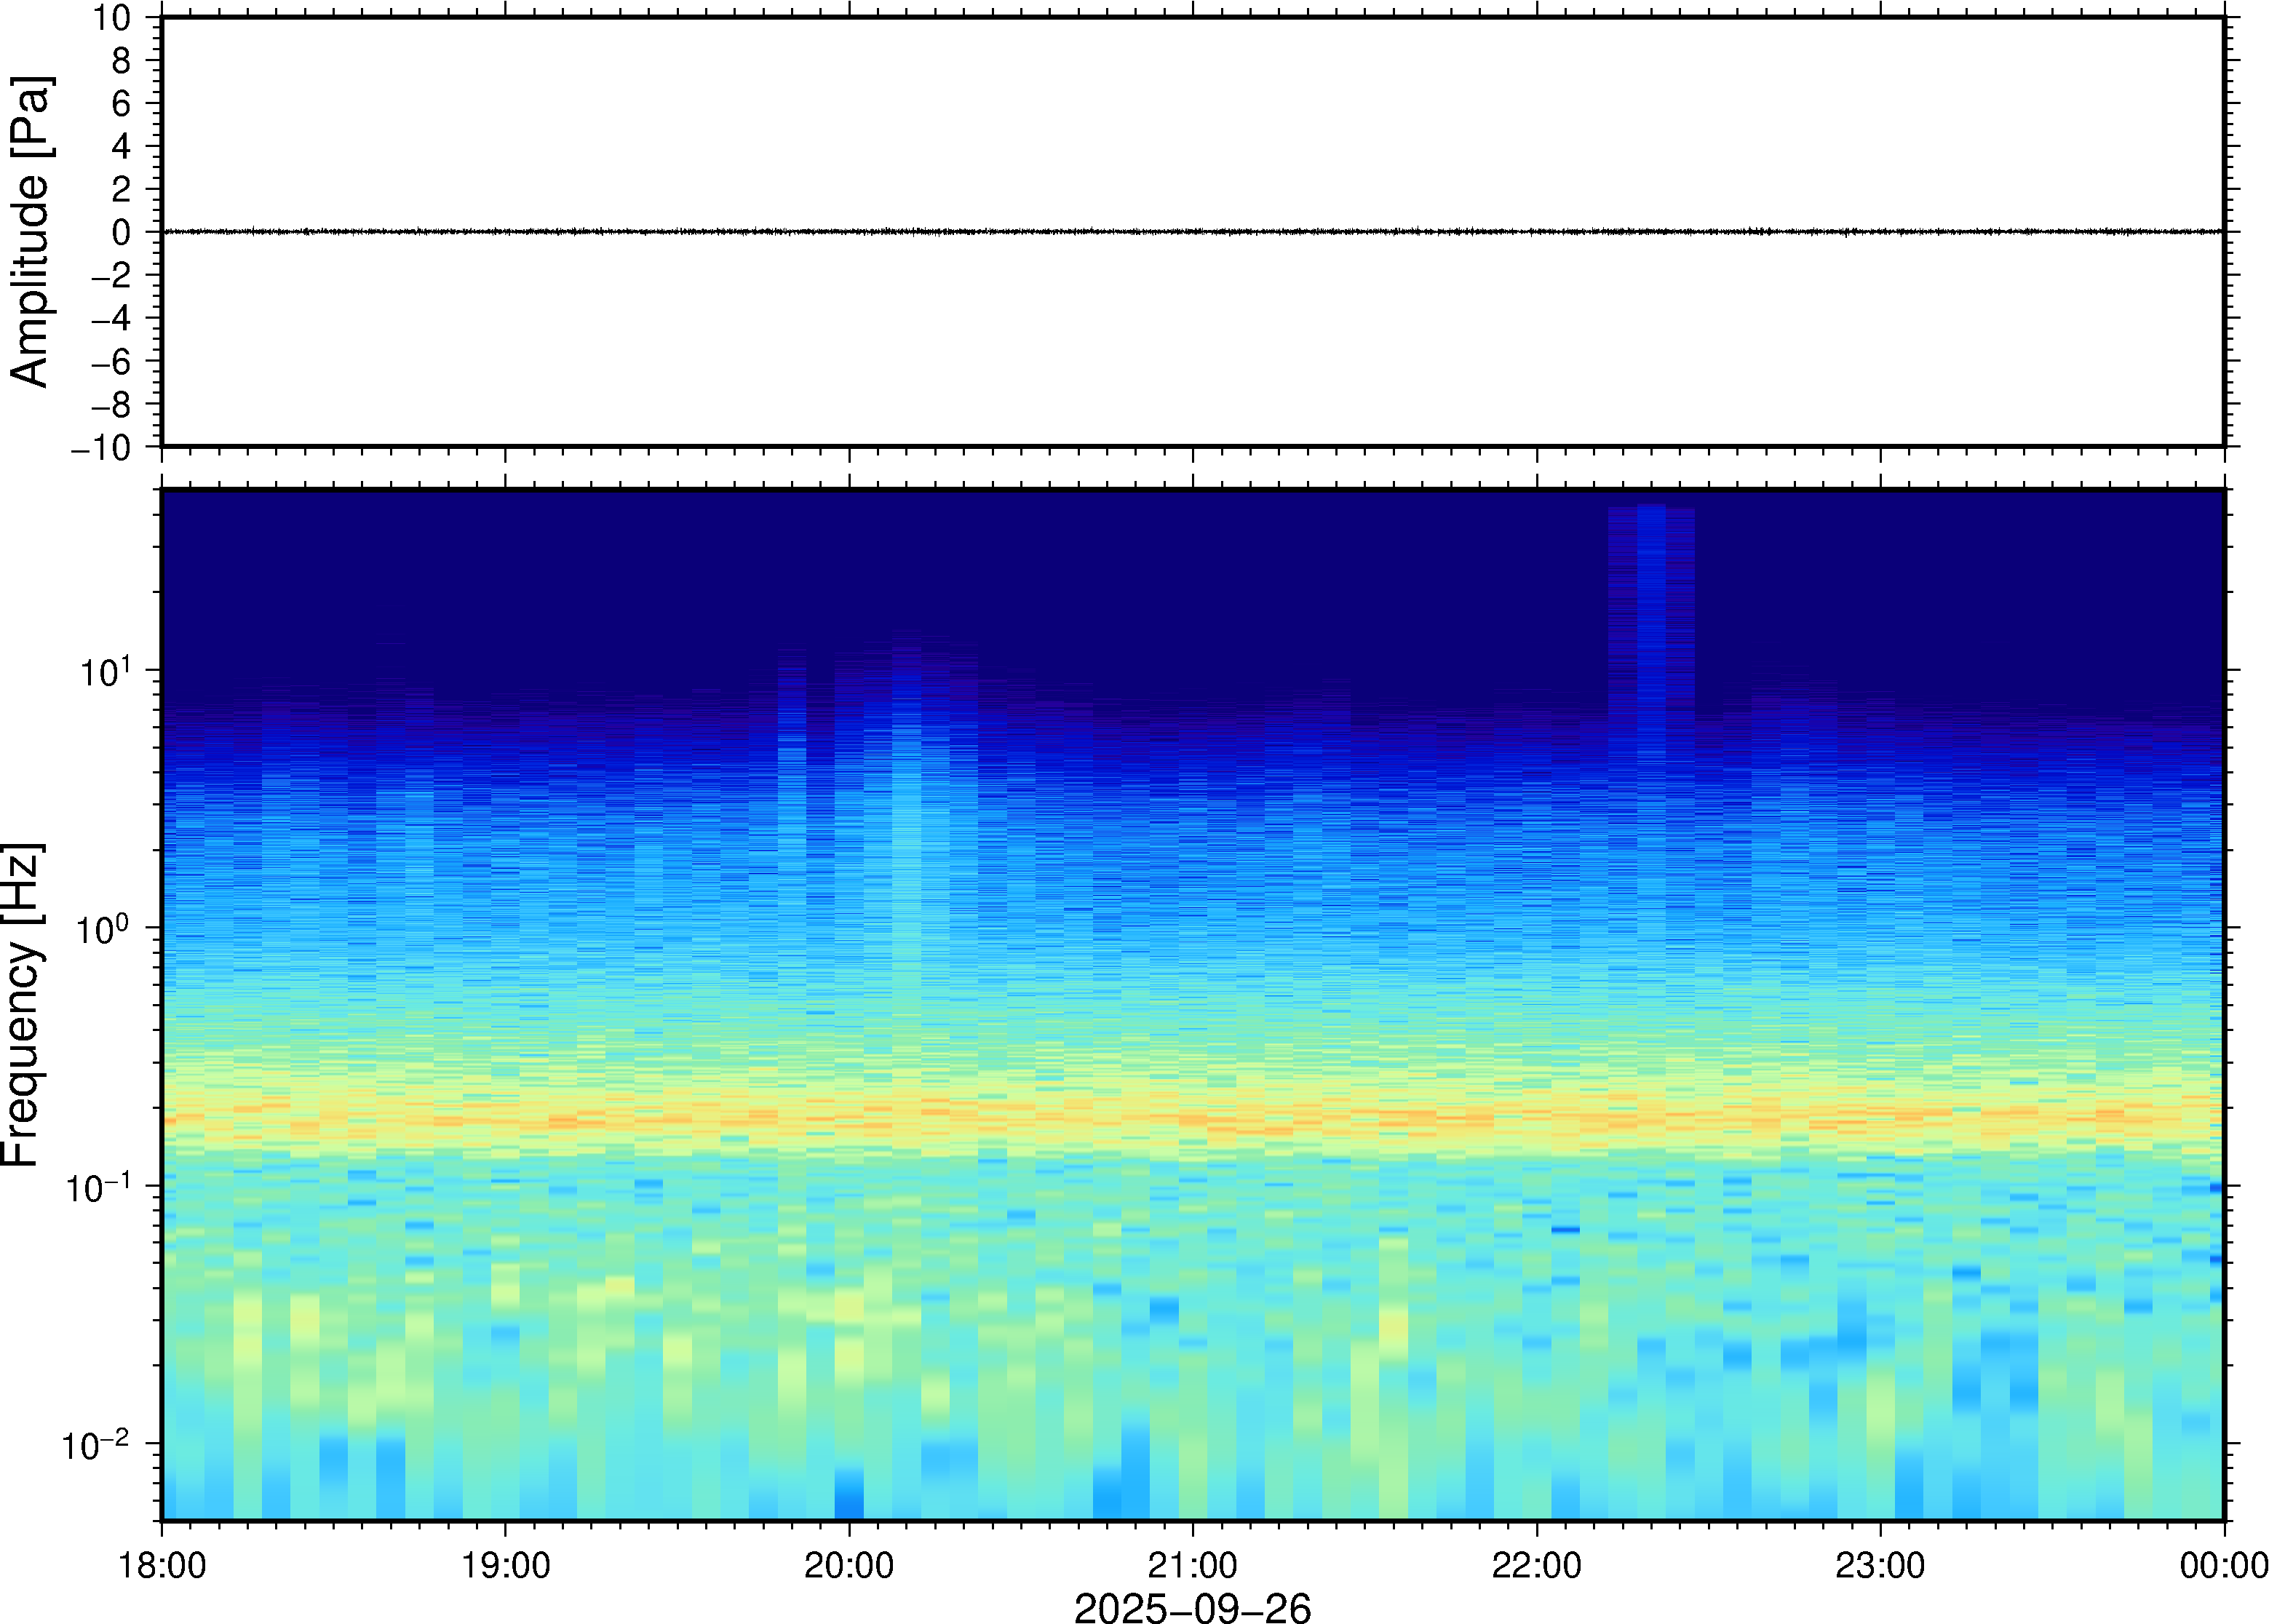Click the 6 amplitude tick label

(x=122, y=103)
